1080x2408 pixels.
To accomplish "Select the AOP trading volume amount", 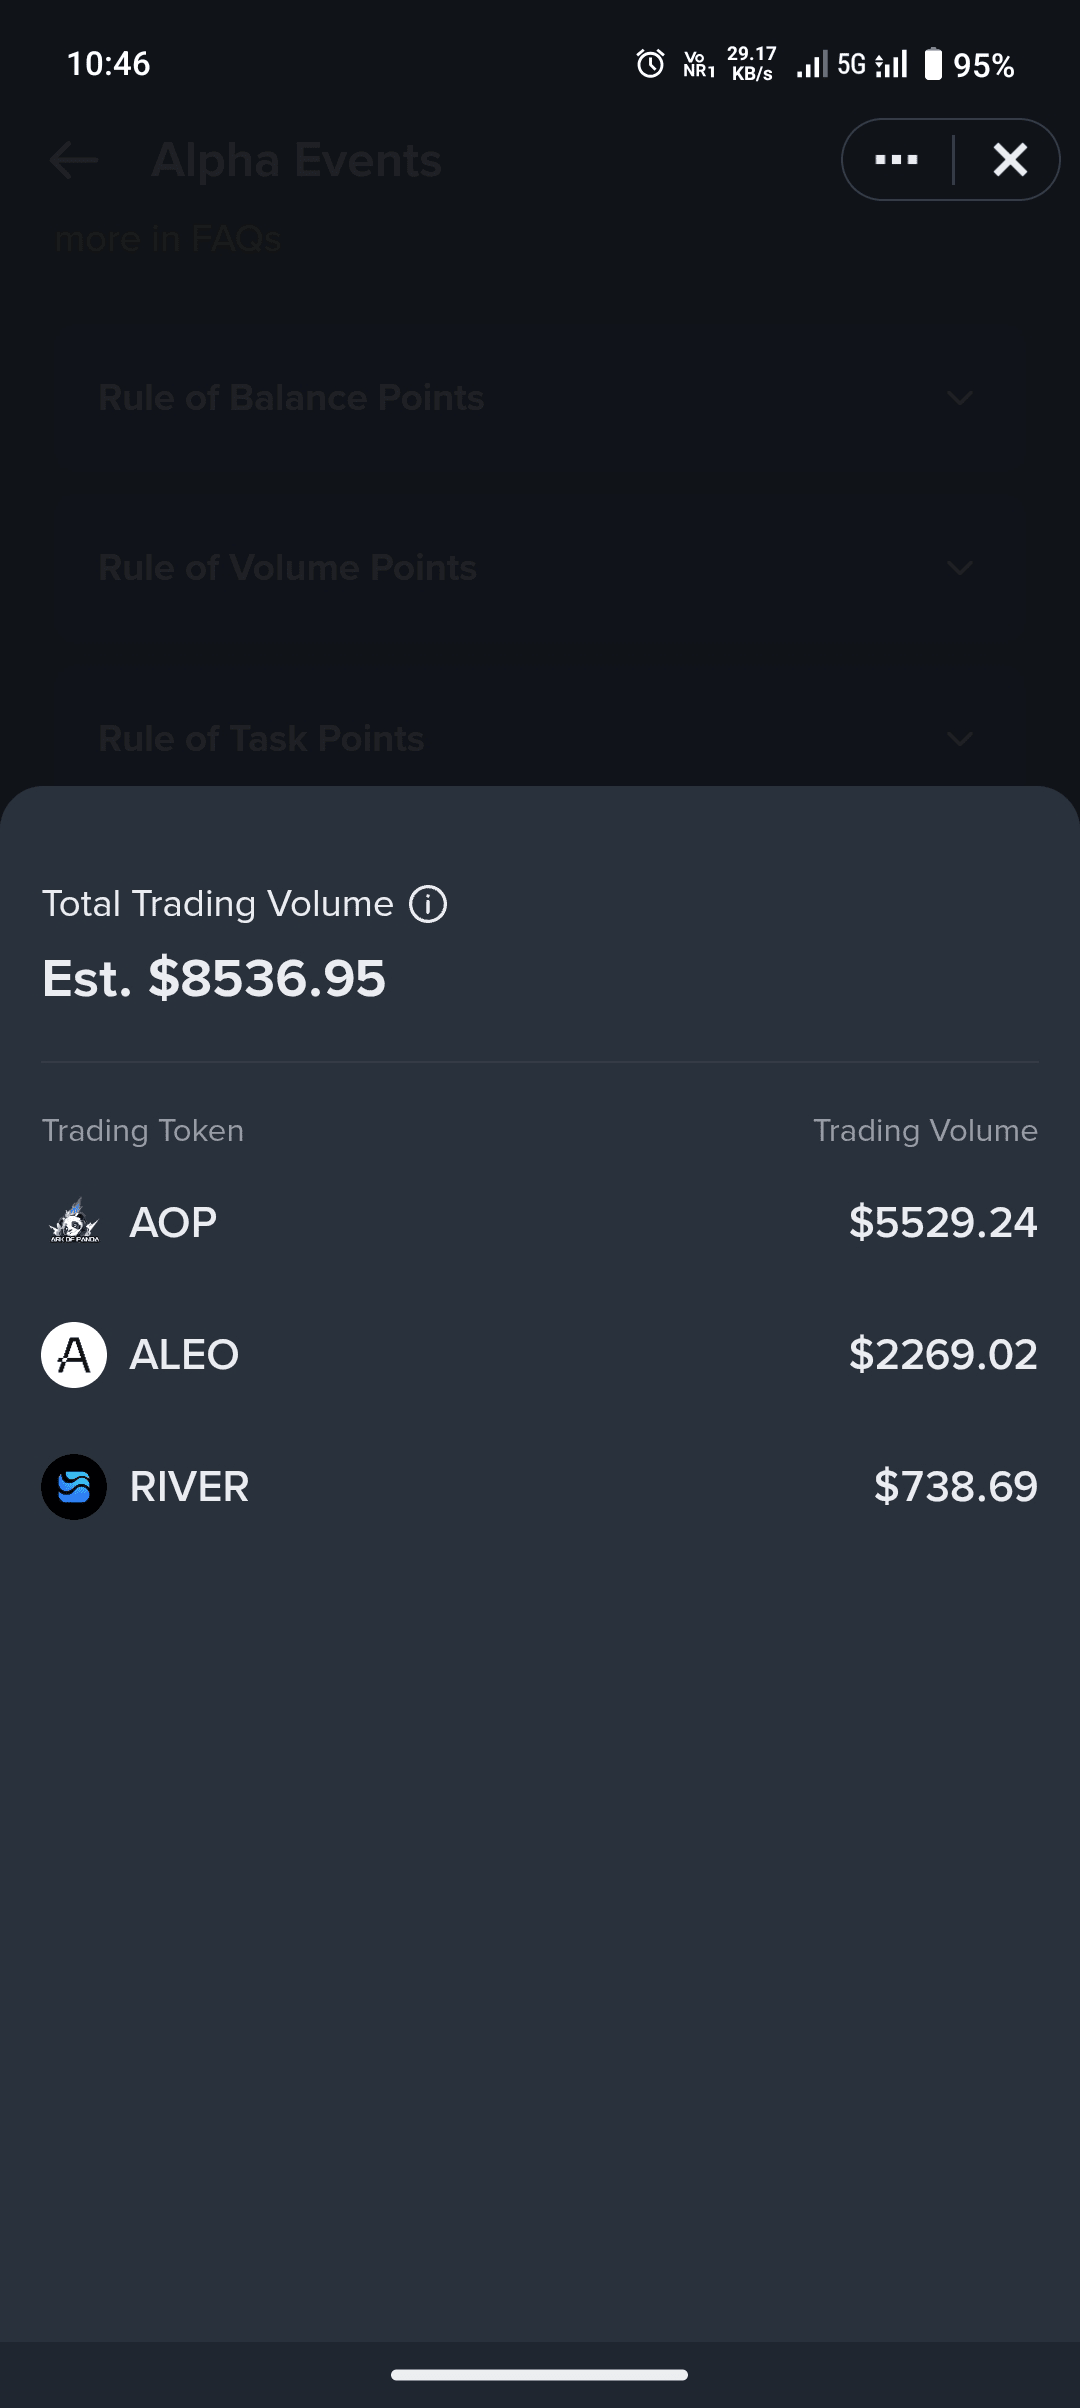I will (942, 1222).
